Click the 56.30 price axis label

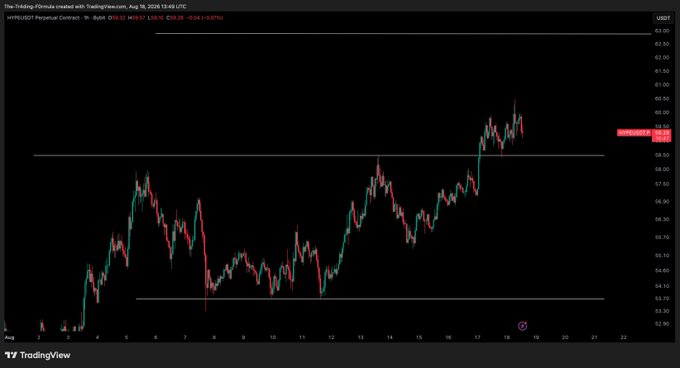tap(662, 219)
